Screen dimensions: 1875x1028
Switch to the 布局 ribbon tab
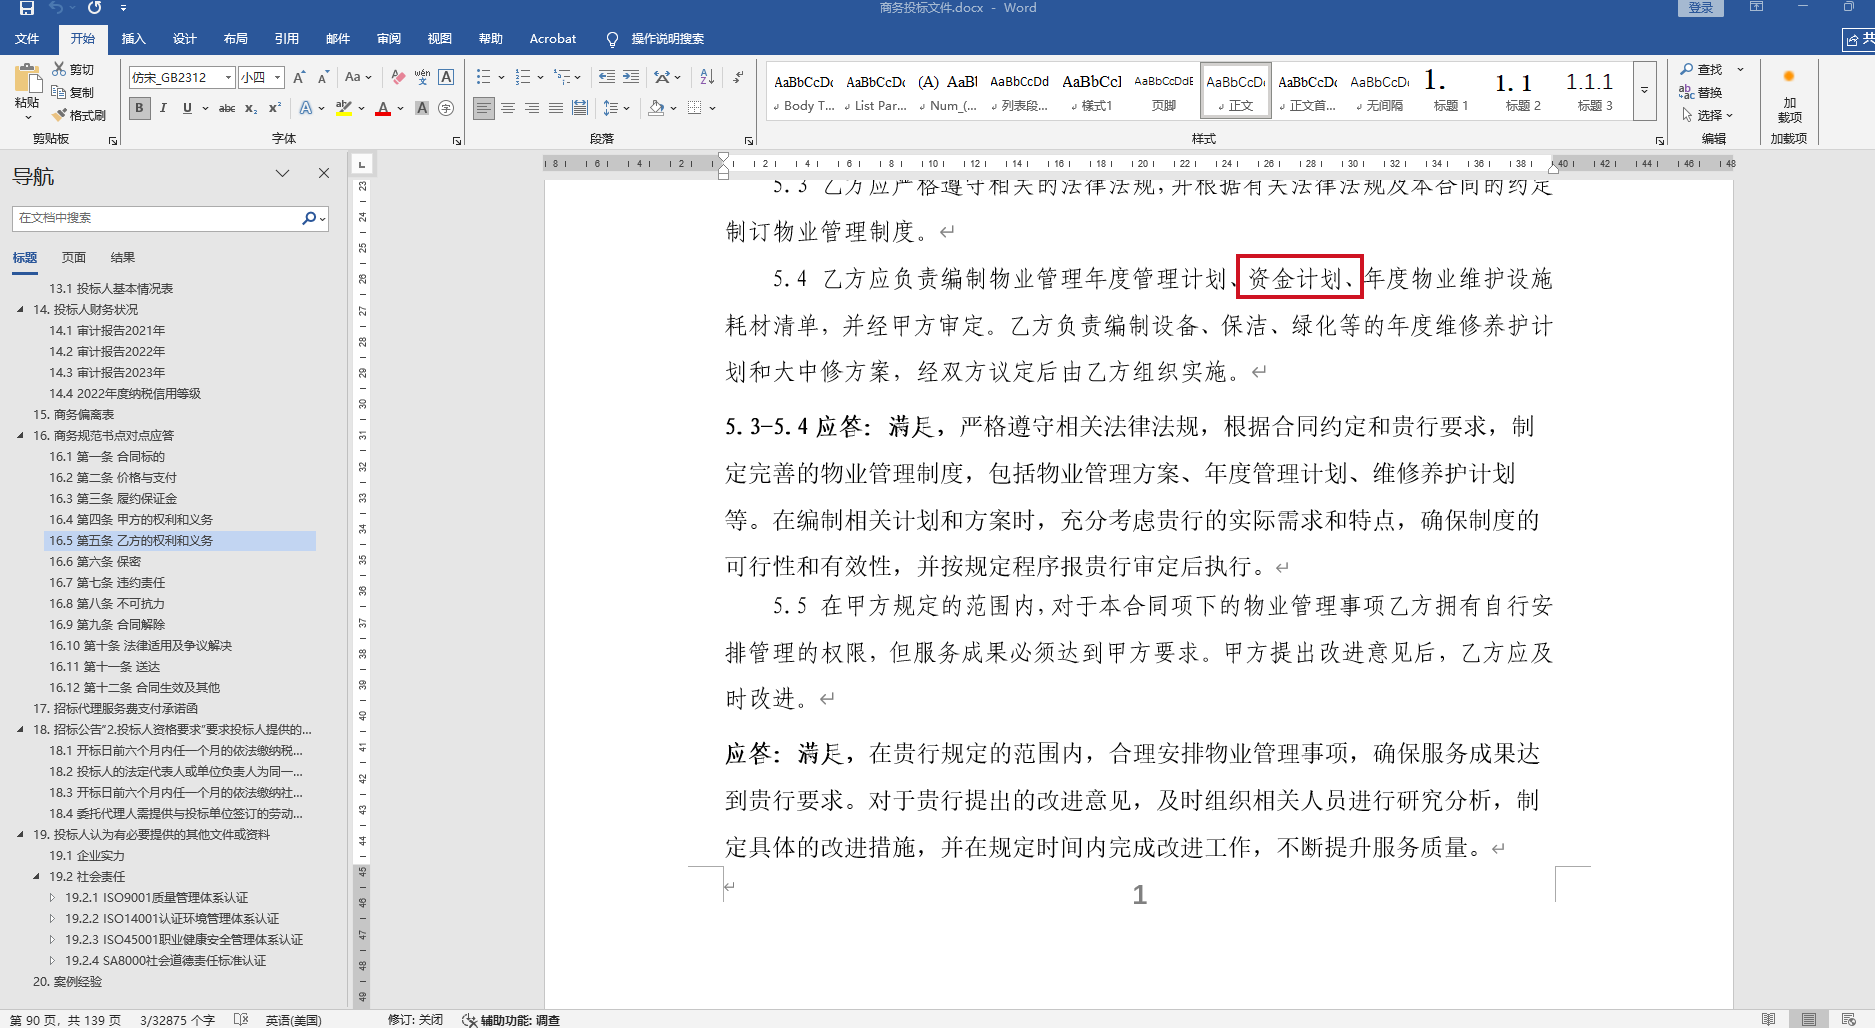[236, 39]
